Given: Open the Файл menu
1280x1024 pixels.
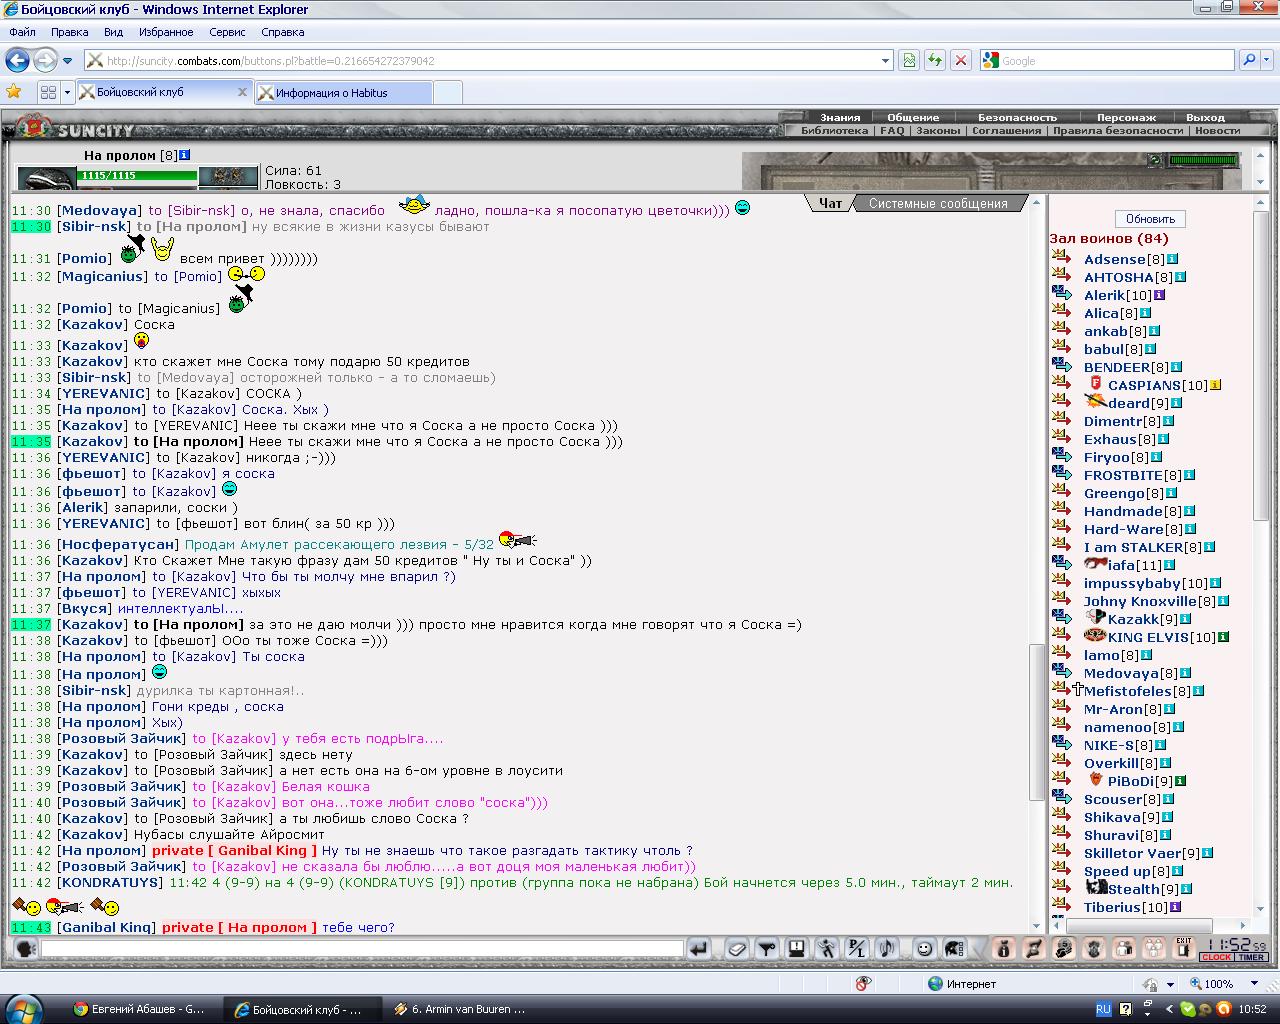Looking at the screenshot, I should point(22,32).
